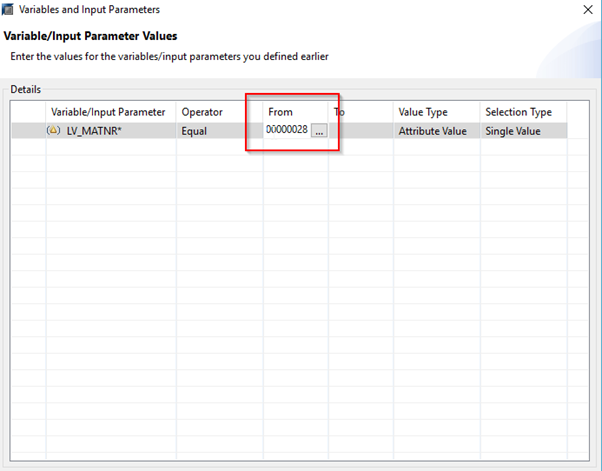The width and height of the screenshot is (602, 471).
Task: Click the Details group label
Action: (25, 89)
